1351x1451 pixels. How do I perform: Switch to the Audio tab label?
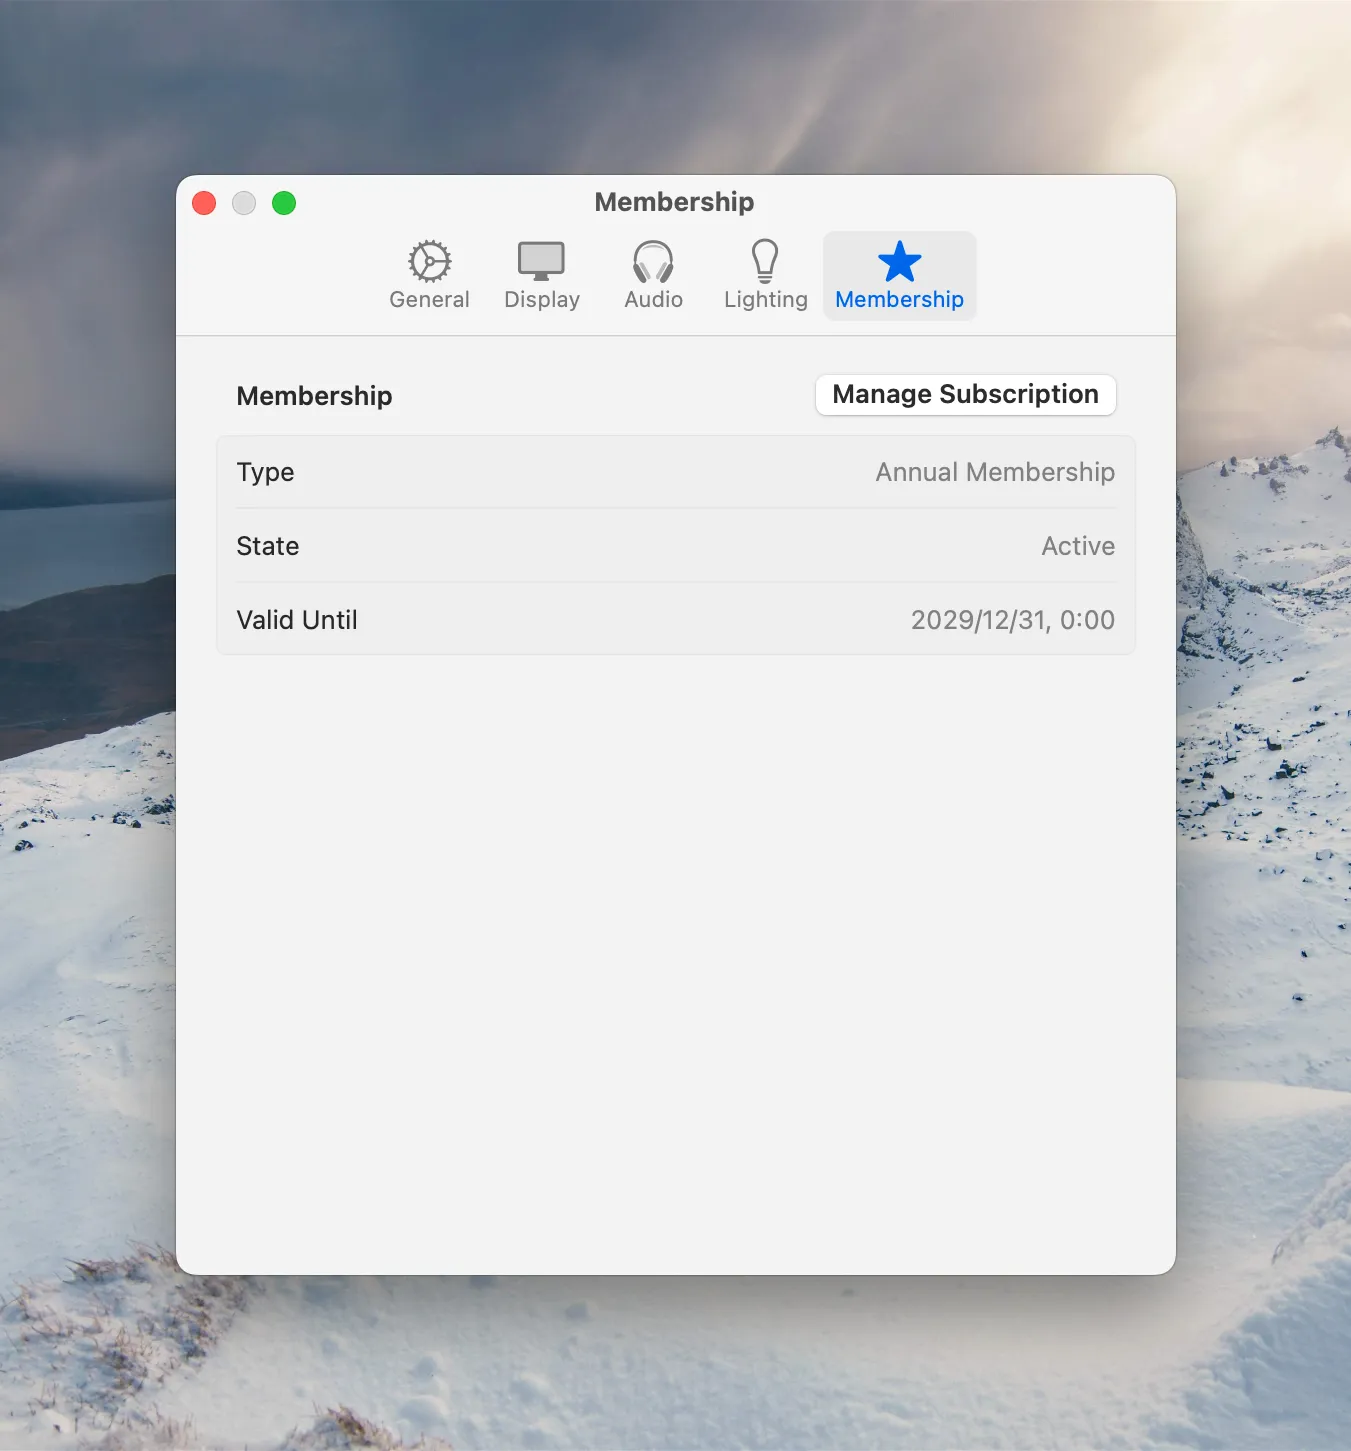coord(653,300)
